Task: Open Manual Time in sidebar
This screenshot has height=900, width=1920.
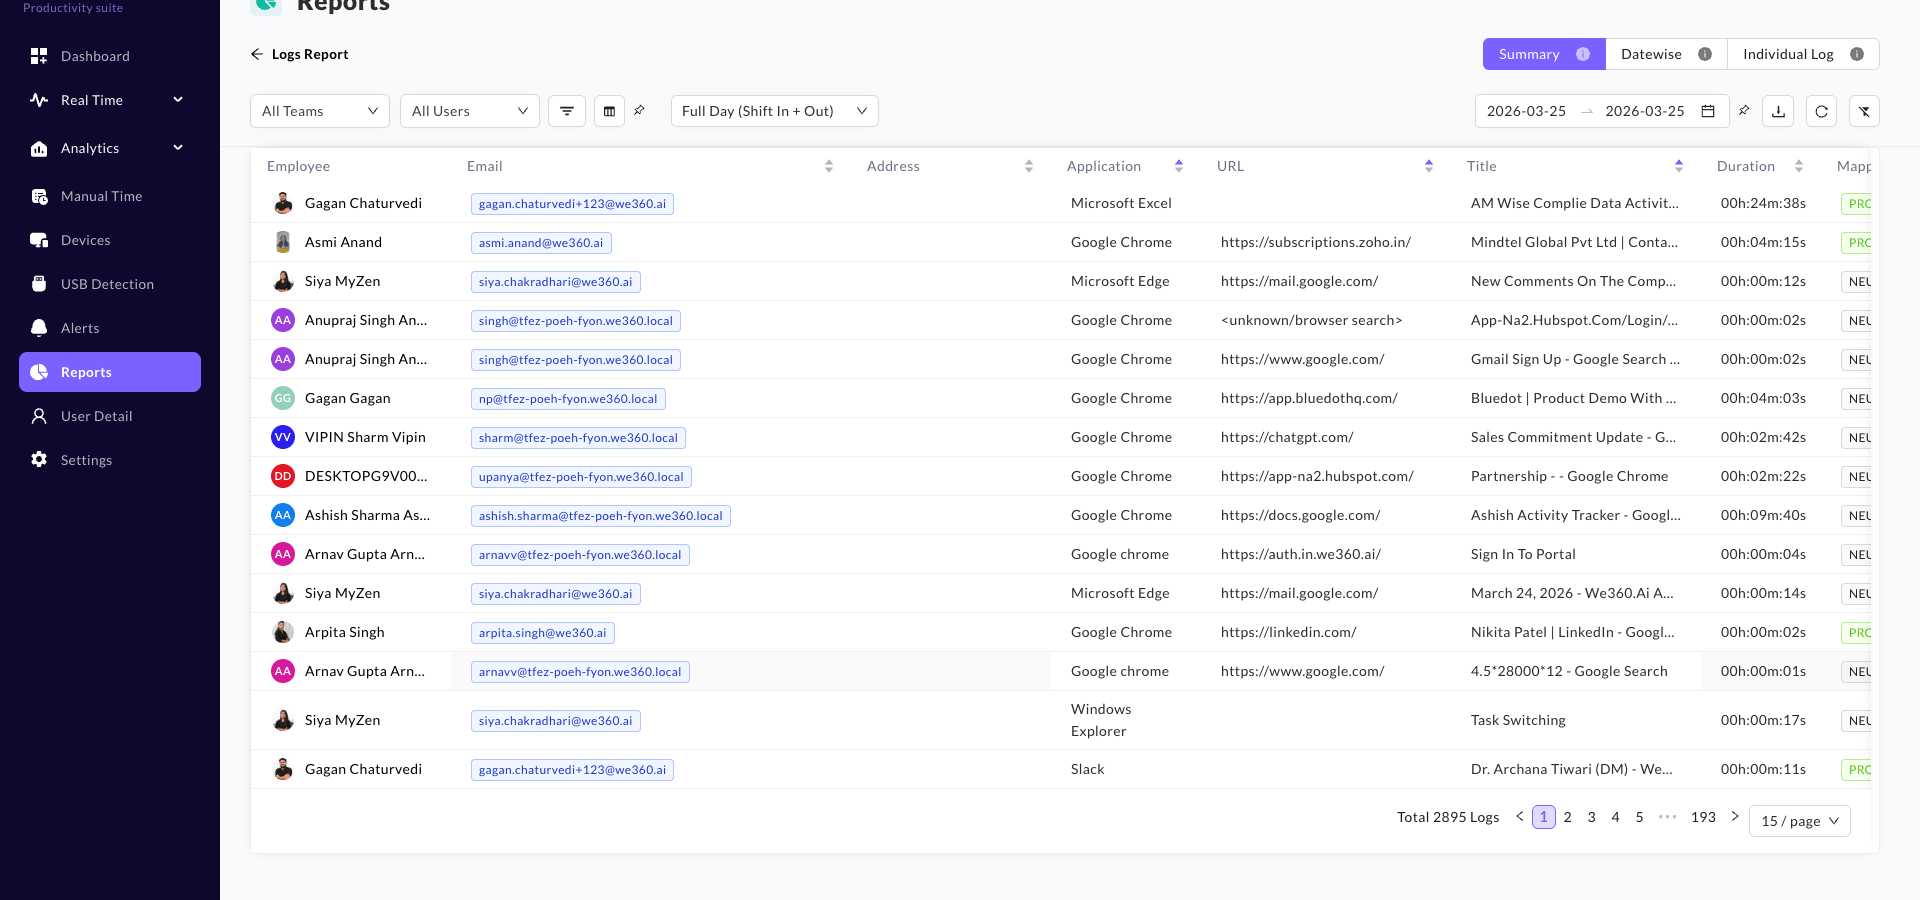Action: pos(110,196)
